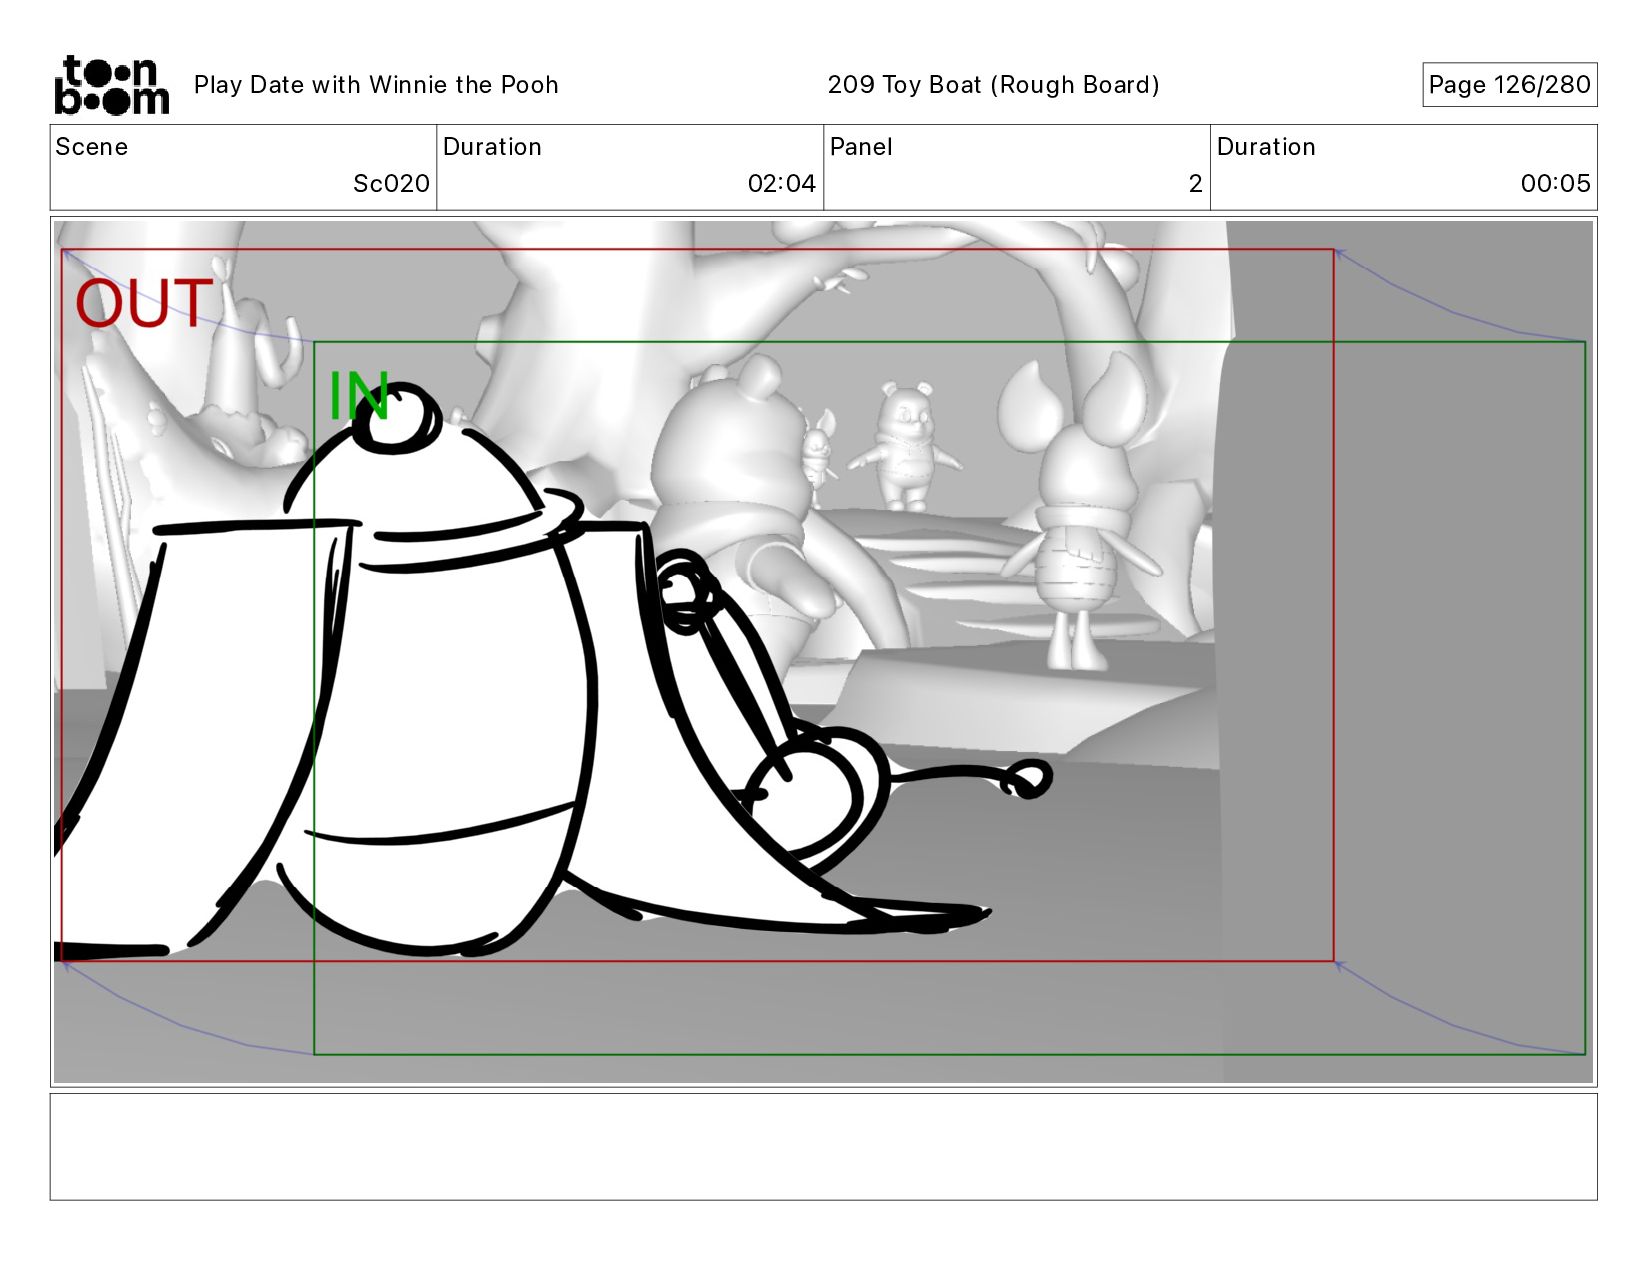Click the 'Page 126/280' box
Image resolution: width=1650 pixels, height=1275 pixels.
[1509, 85]
